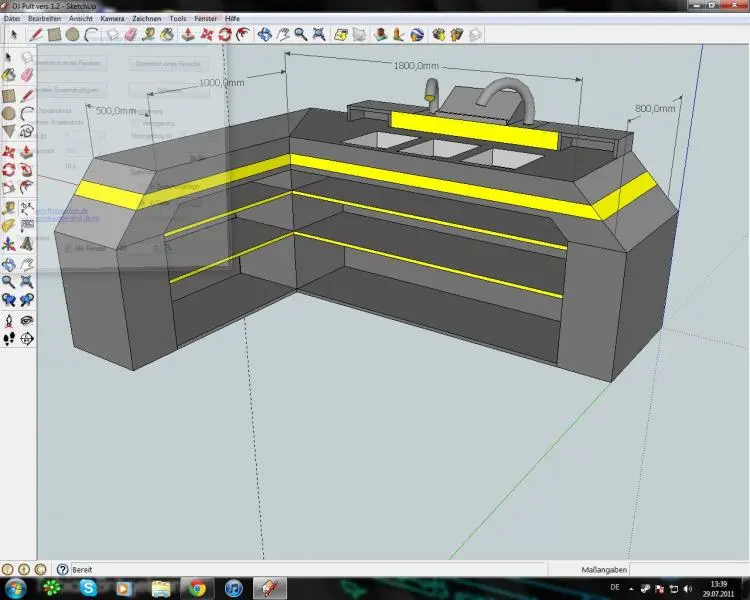This screenshot has width=750, height=600.
Task: Open the Fenster menu
Action: (x=205, y=18)
